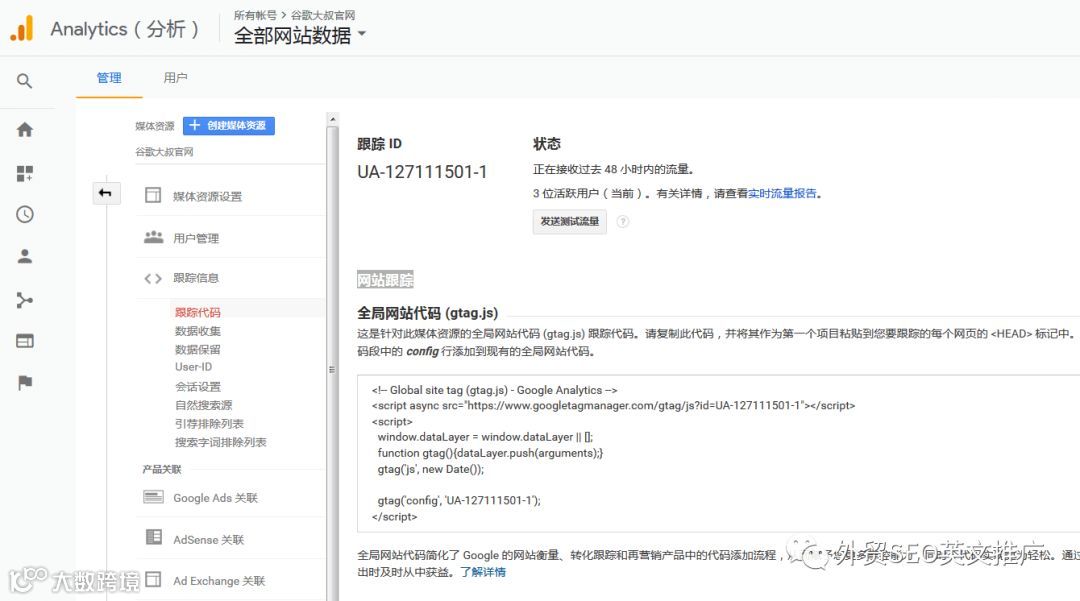Image resolution: width=1080 pixels, height=601 pixels.
Task: Open Customization dashboard grid icon
Action: 25,173
